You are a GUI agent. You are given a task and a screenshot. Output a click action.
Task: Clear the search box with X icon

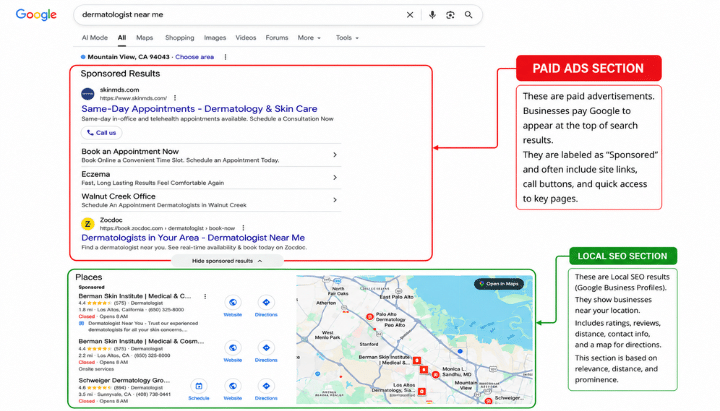click(x=410, y=15)
